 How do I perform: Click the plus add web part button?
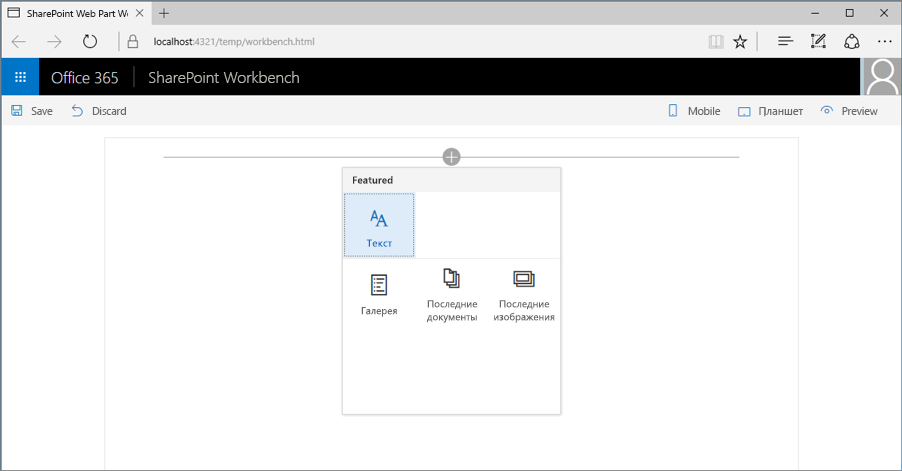click(452, 156)
